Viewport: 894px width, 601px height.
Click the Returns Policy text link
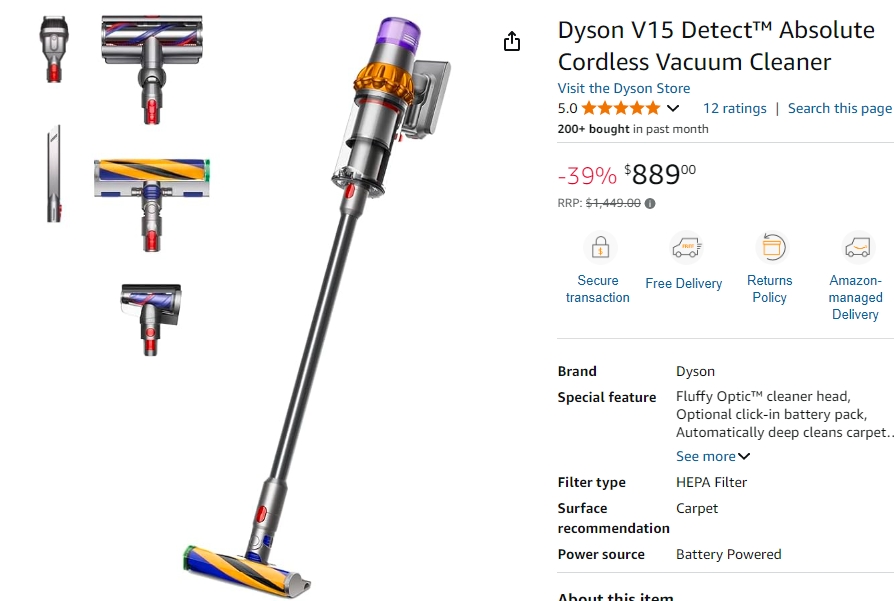769,289
